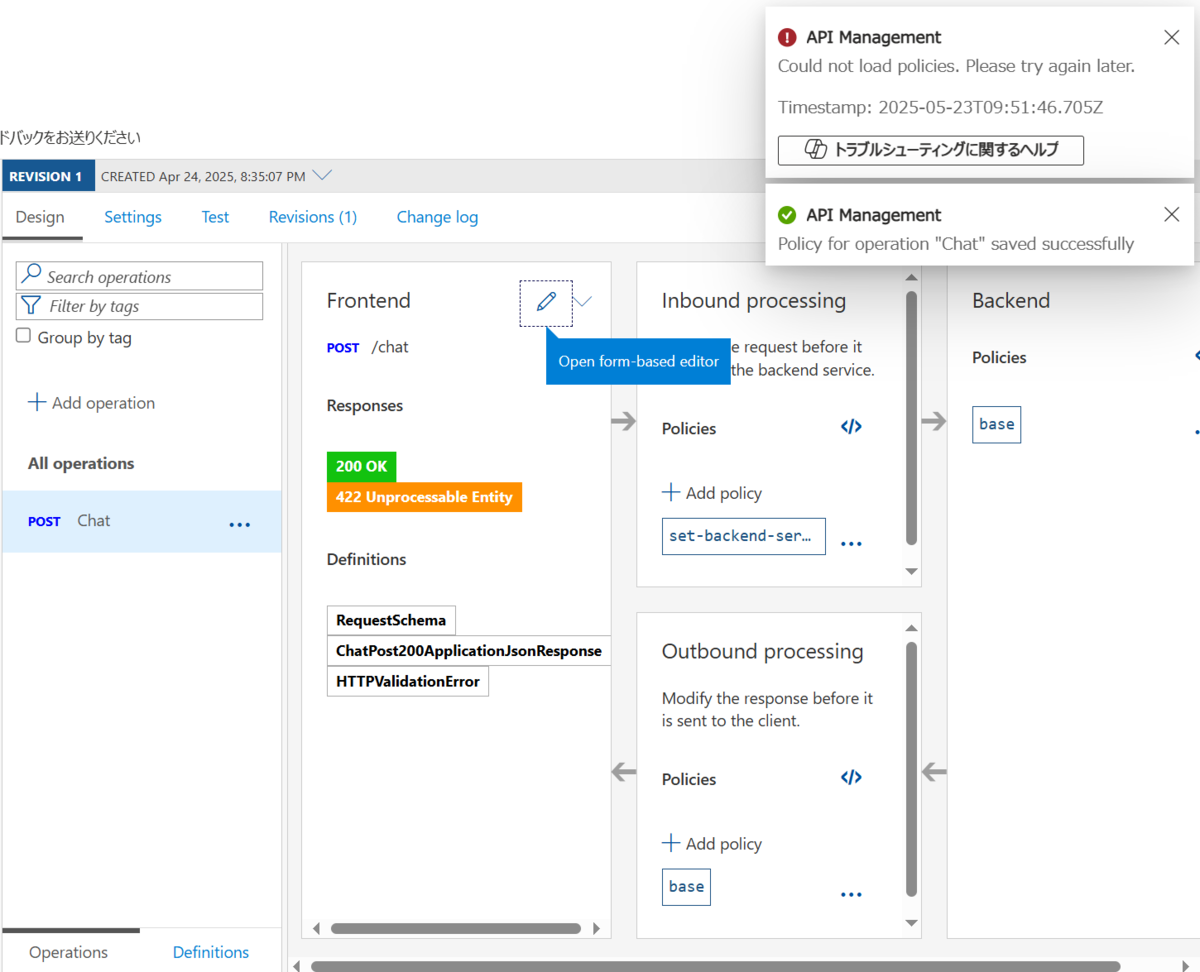Click the green success icon in notification

(x=787, y=215)
